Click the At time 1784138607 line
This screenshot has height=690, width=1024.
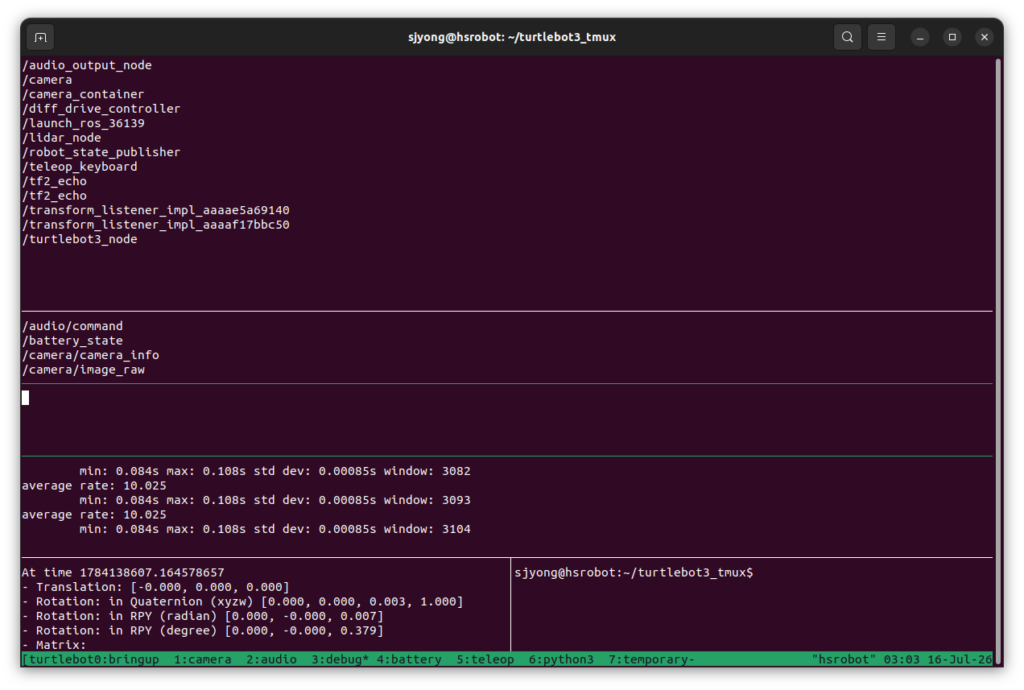(x=123, y=572)
